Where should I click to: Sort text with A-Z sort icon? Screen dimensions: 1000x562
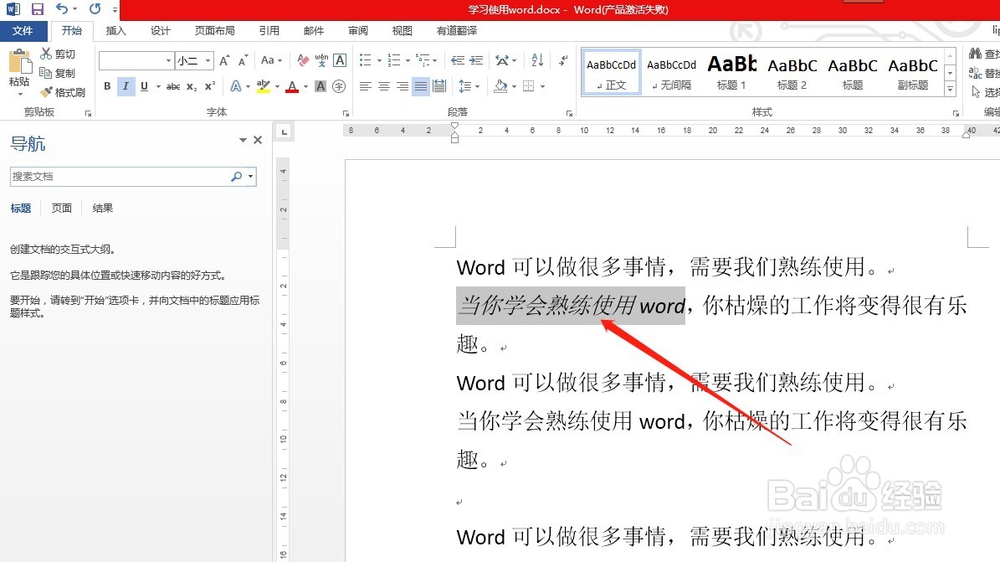tap(537, 61)
